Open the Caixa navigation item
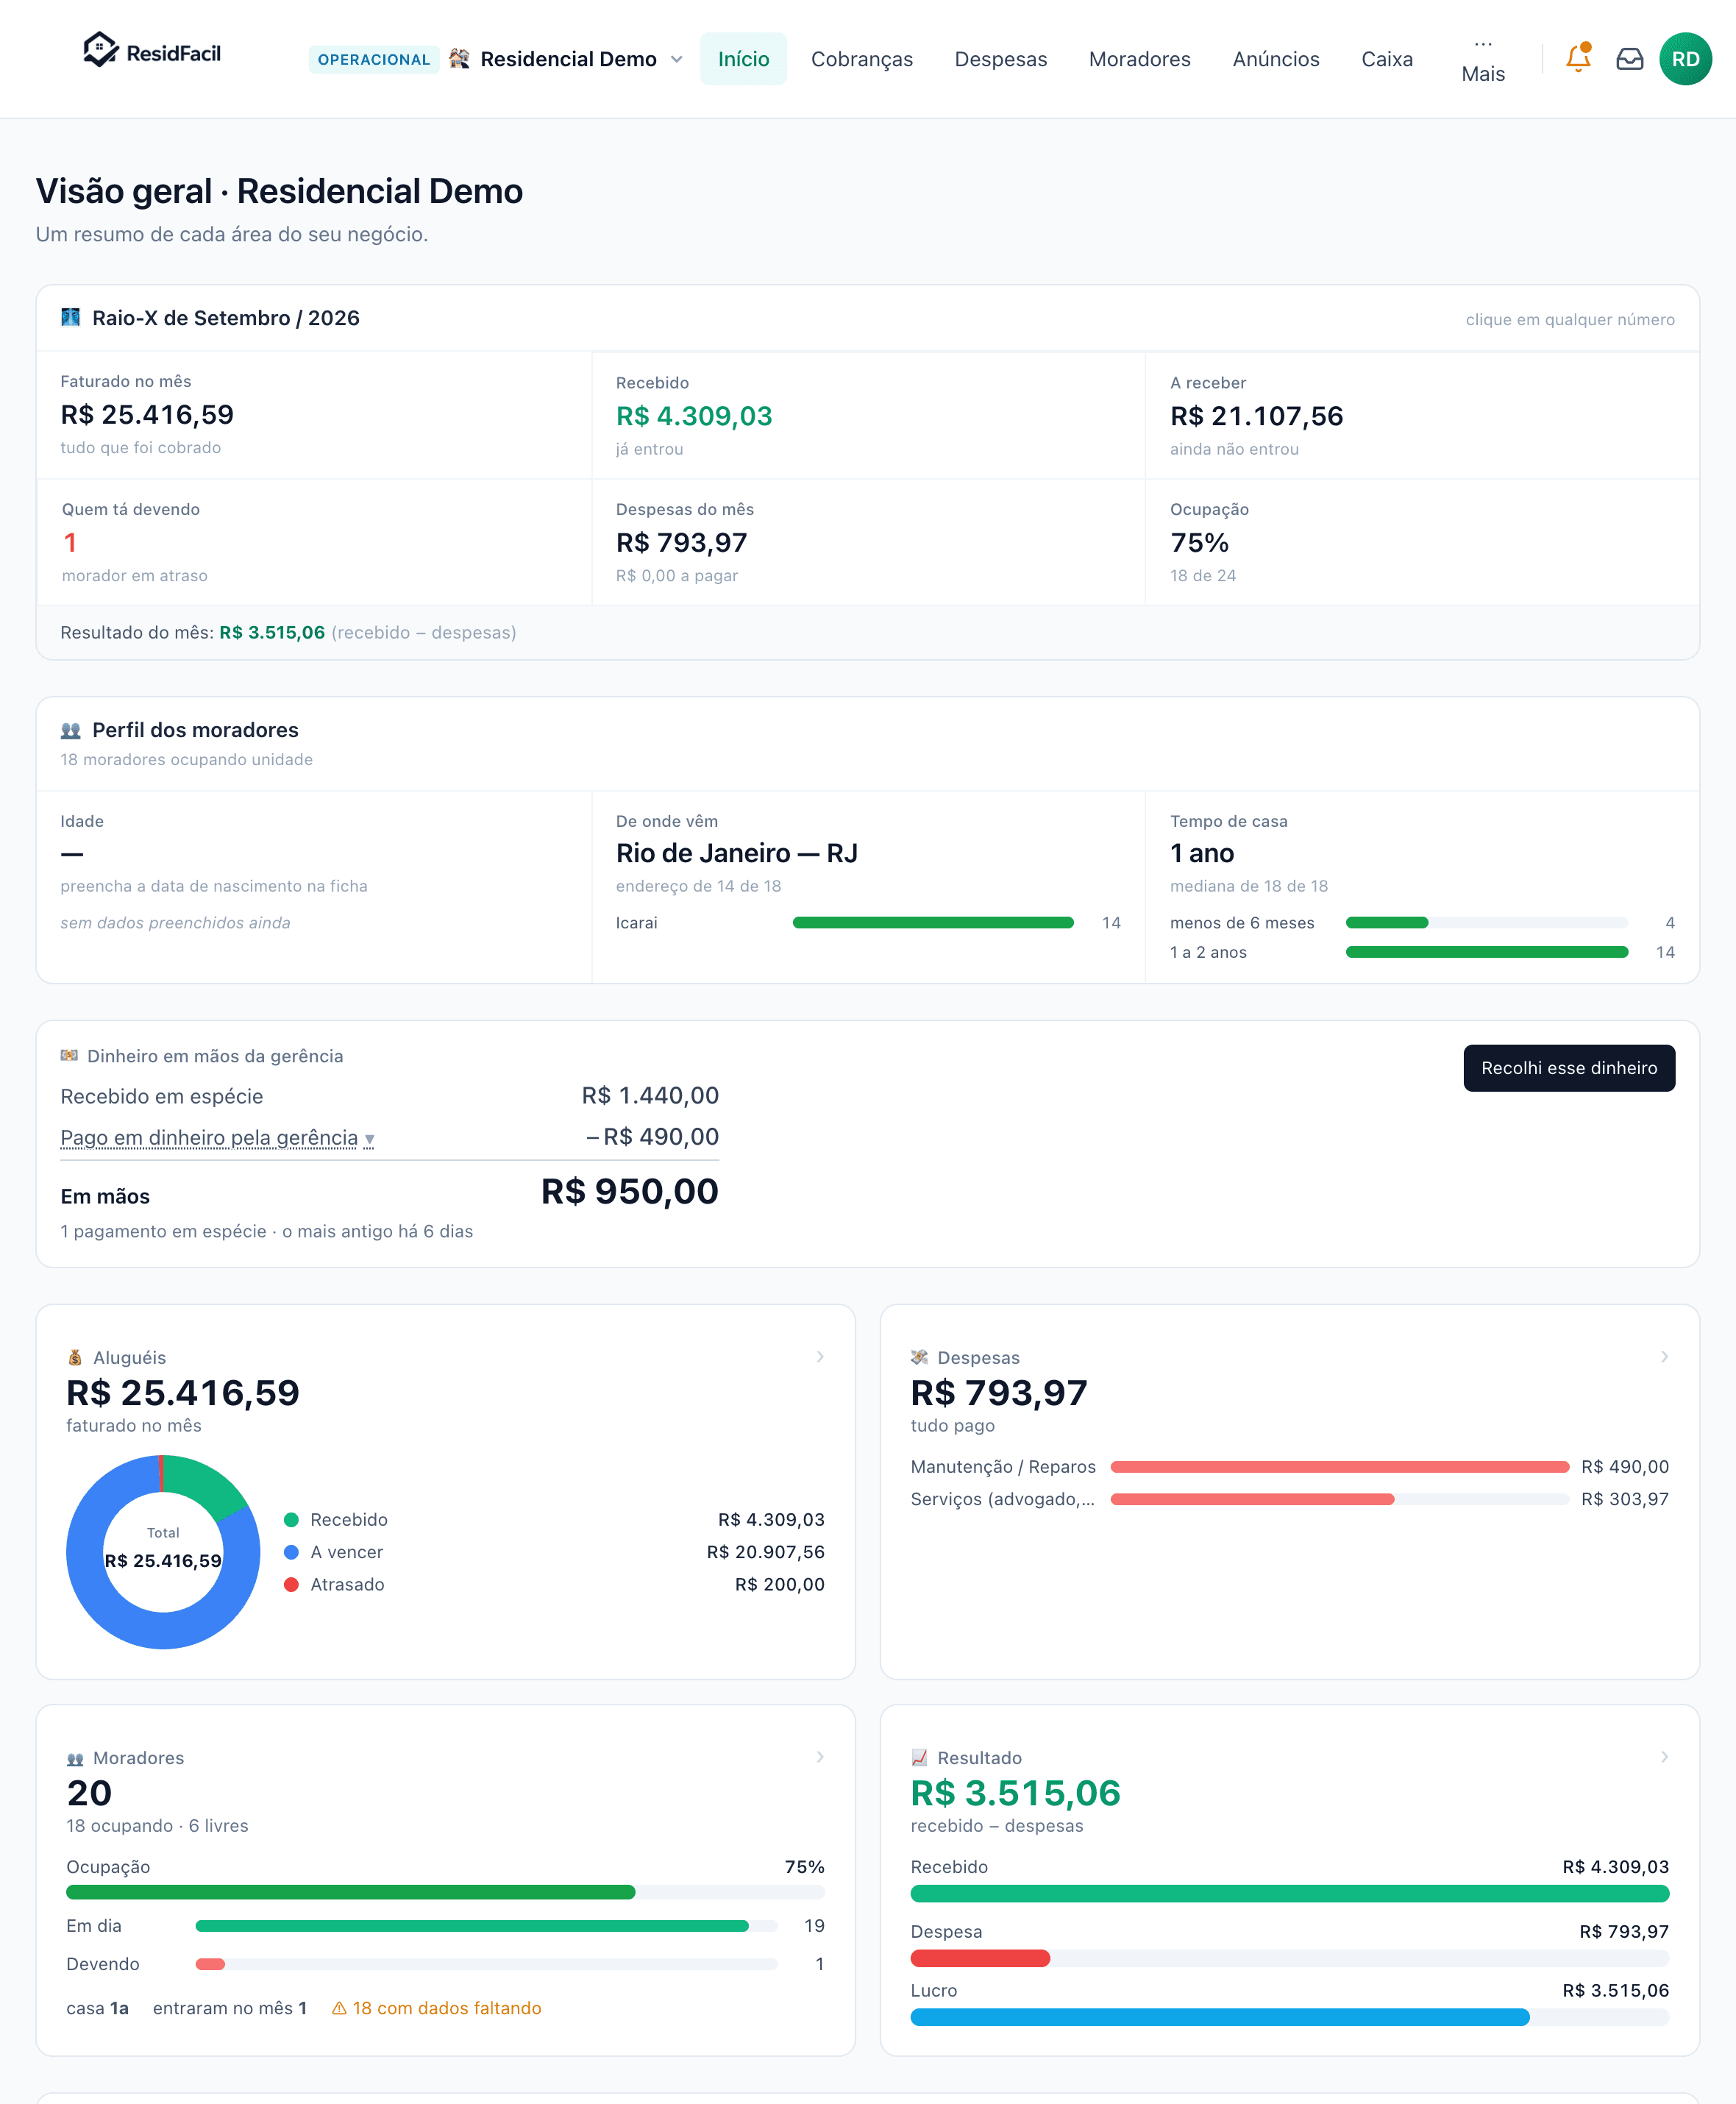Screen dimensions: 1736x2104 pos(1387,59)
